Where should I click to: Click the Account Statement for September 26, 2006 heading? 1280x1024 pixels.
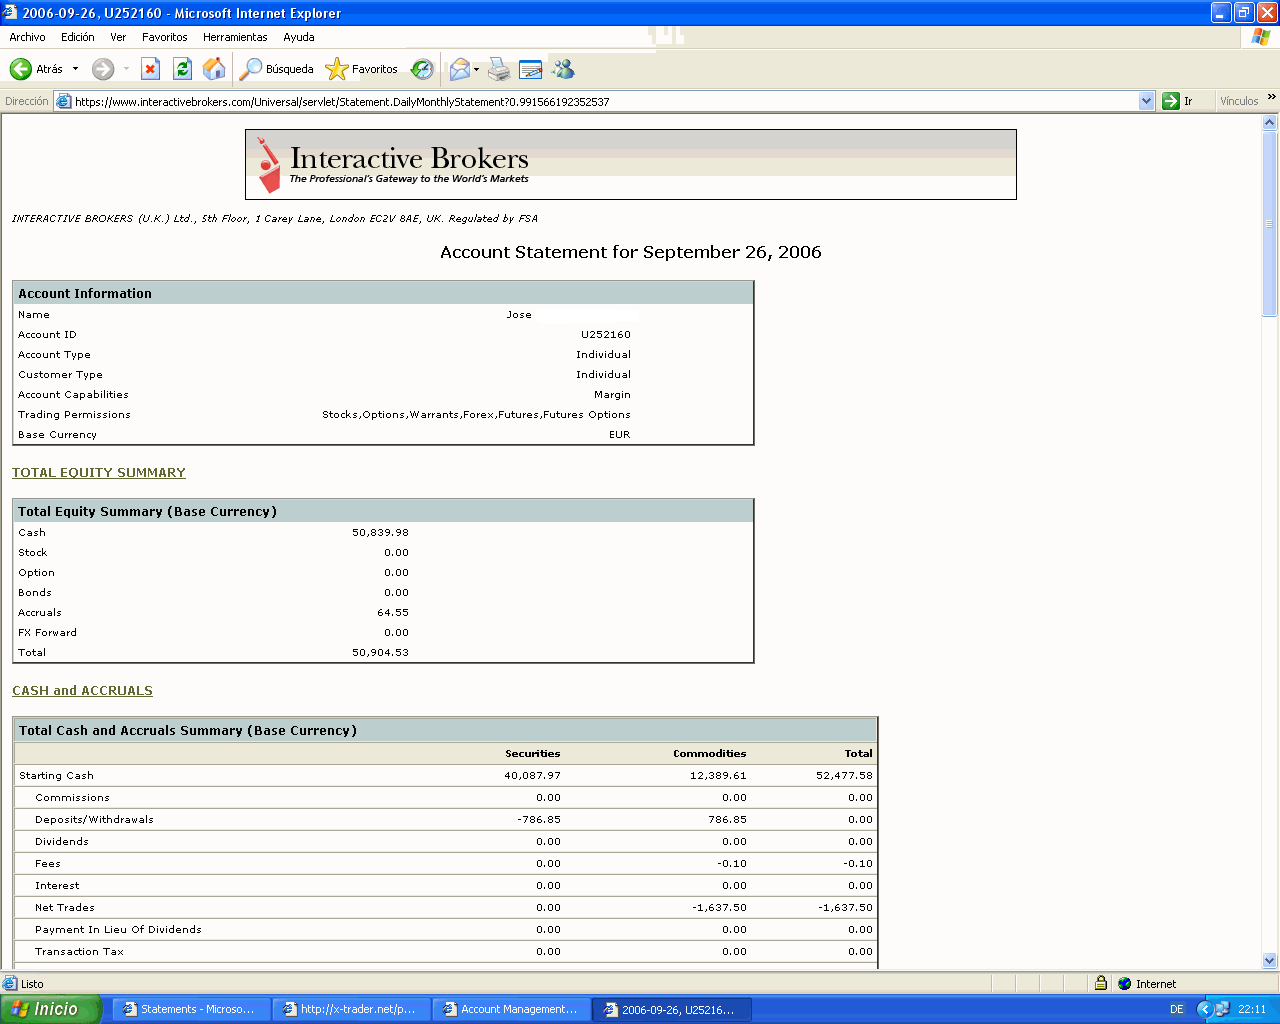[631, 252]
